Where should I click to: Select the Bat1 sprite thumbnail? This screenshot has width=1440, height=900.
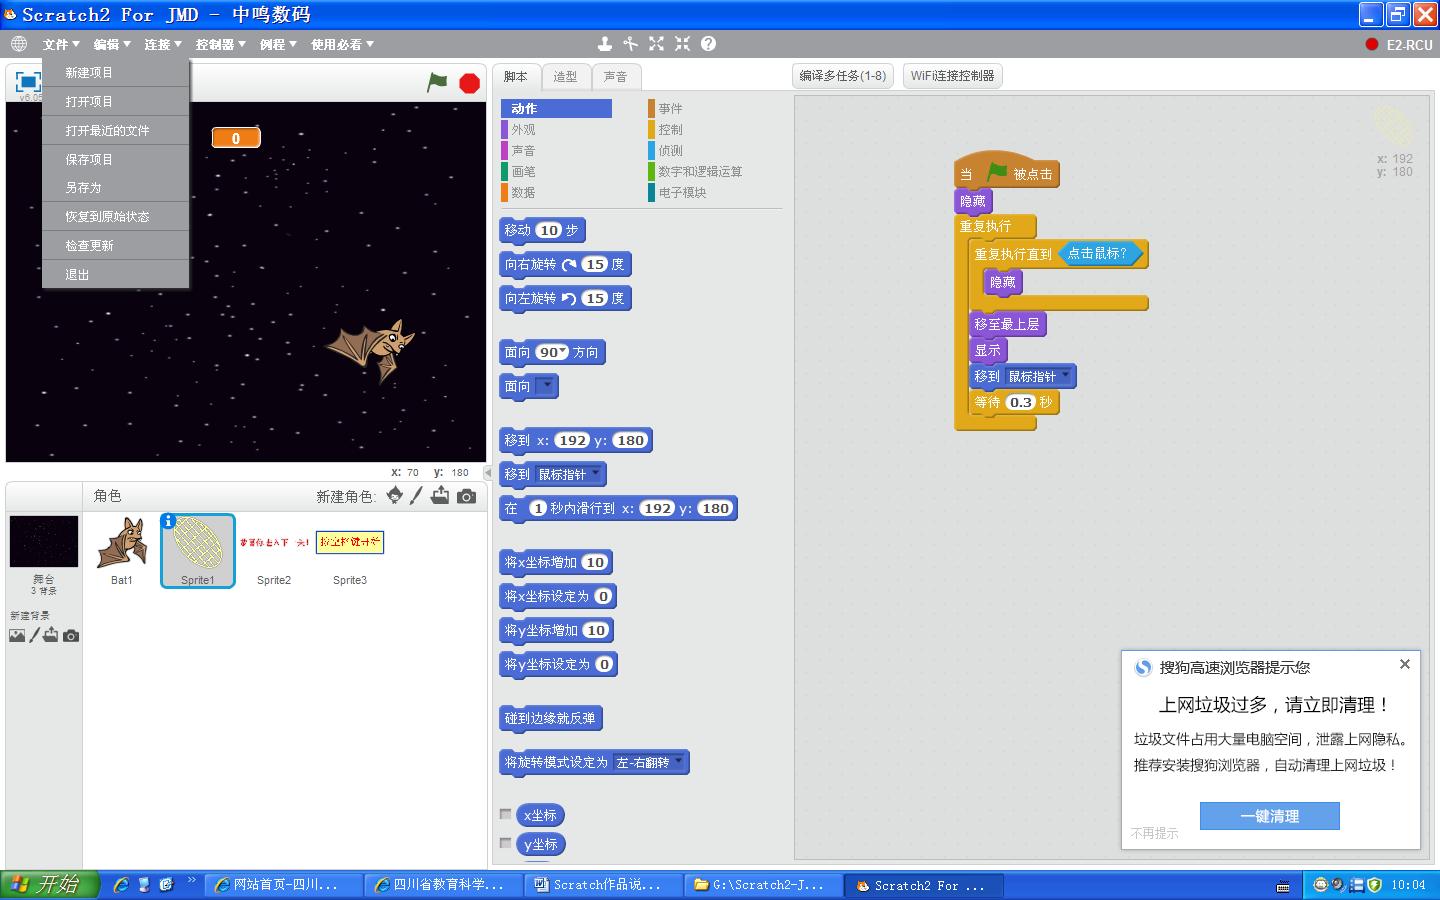tap(122, 550)
